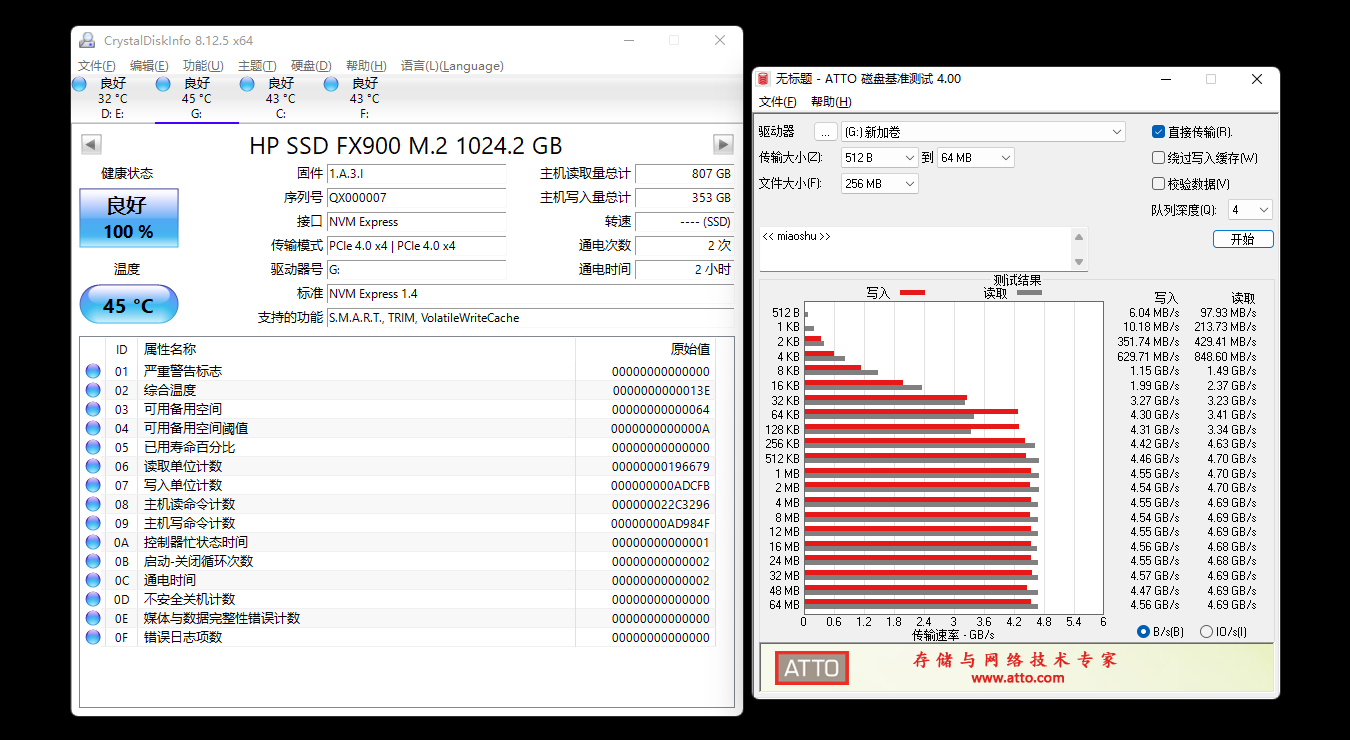Click status orb for attribute 0A 控制器忙状态时间

coord(93,542)
